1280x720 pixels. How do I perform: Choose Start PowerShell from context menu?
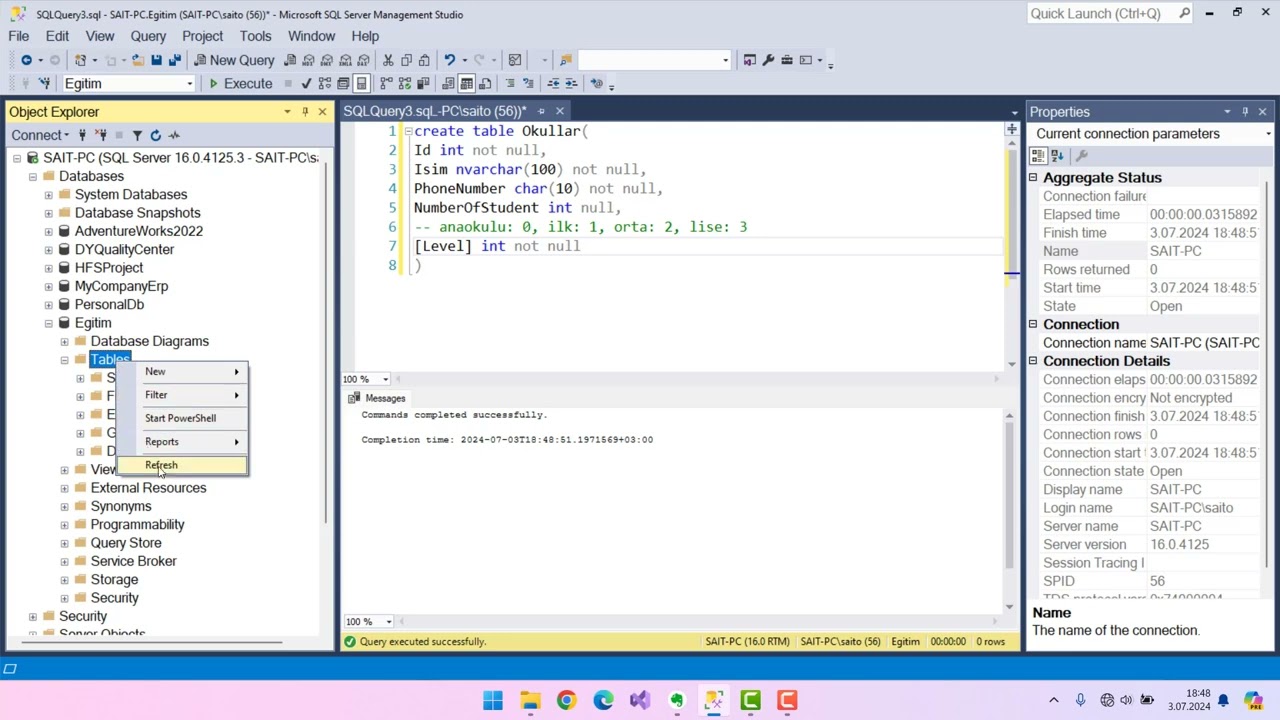(x=181, y=418)
